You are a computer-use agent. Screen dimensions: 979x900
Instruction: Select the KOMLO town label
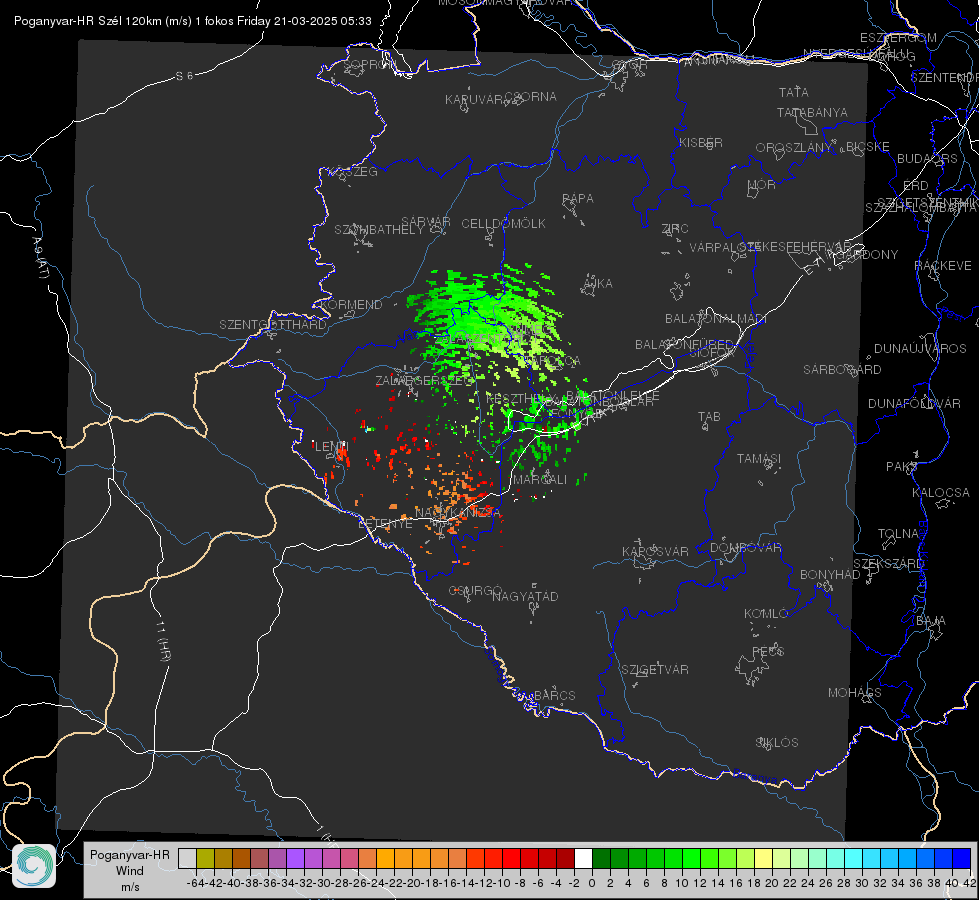coord(765,613)
